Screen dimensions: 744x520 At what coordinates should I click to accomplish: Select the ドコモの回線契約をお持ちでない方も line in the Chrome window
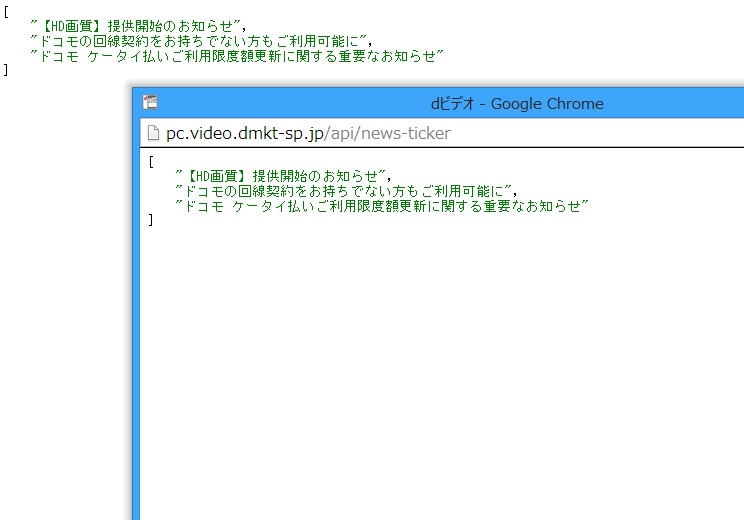tap(346, 191)
